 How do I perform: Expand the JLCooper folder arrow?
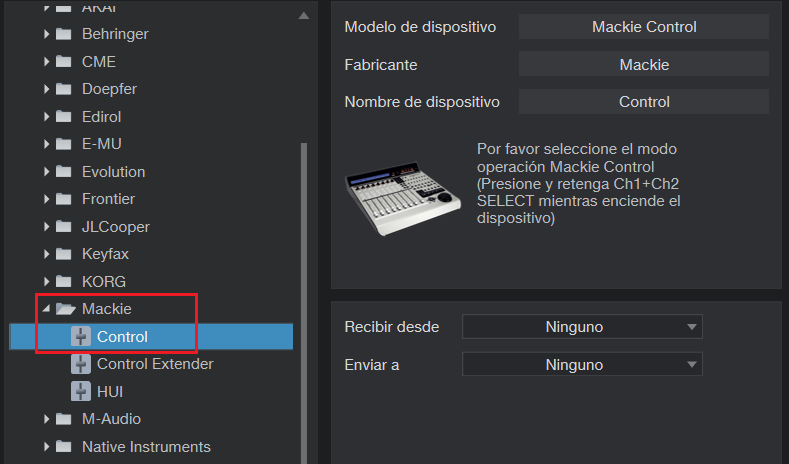tap(46, 226)
